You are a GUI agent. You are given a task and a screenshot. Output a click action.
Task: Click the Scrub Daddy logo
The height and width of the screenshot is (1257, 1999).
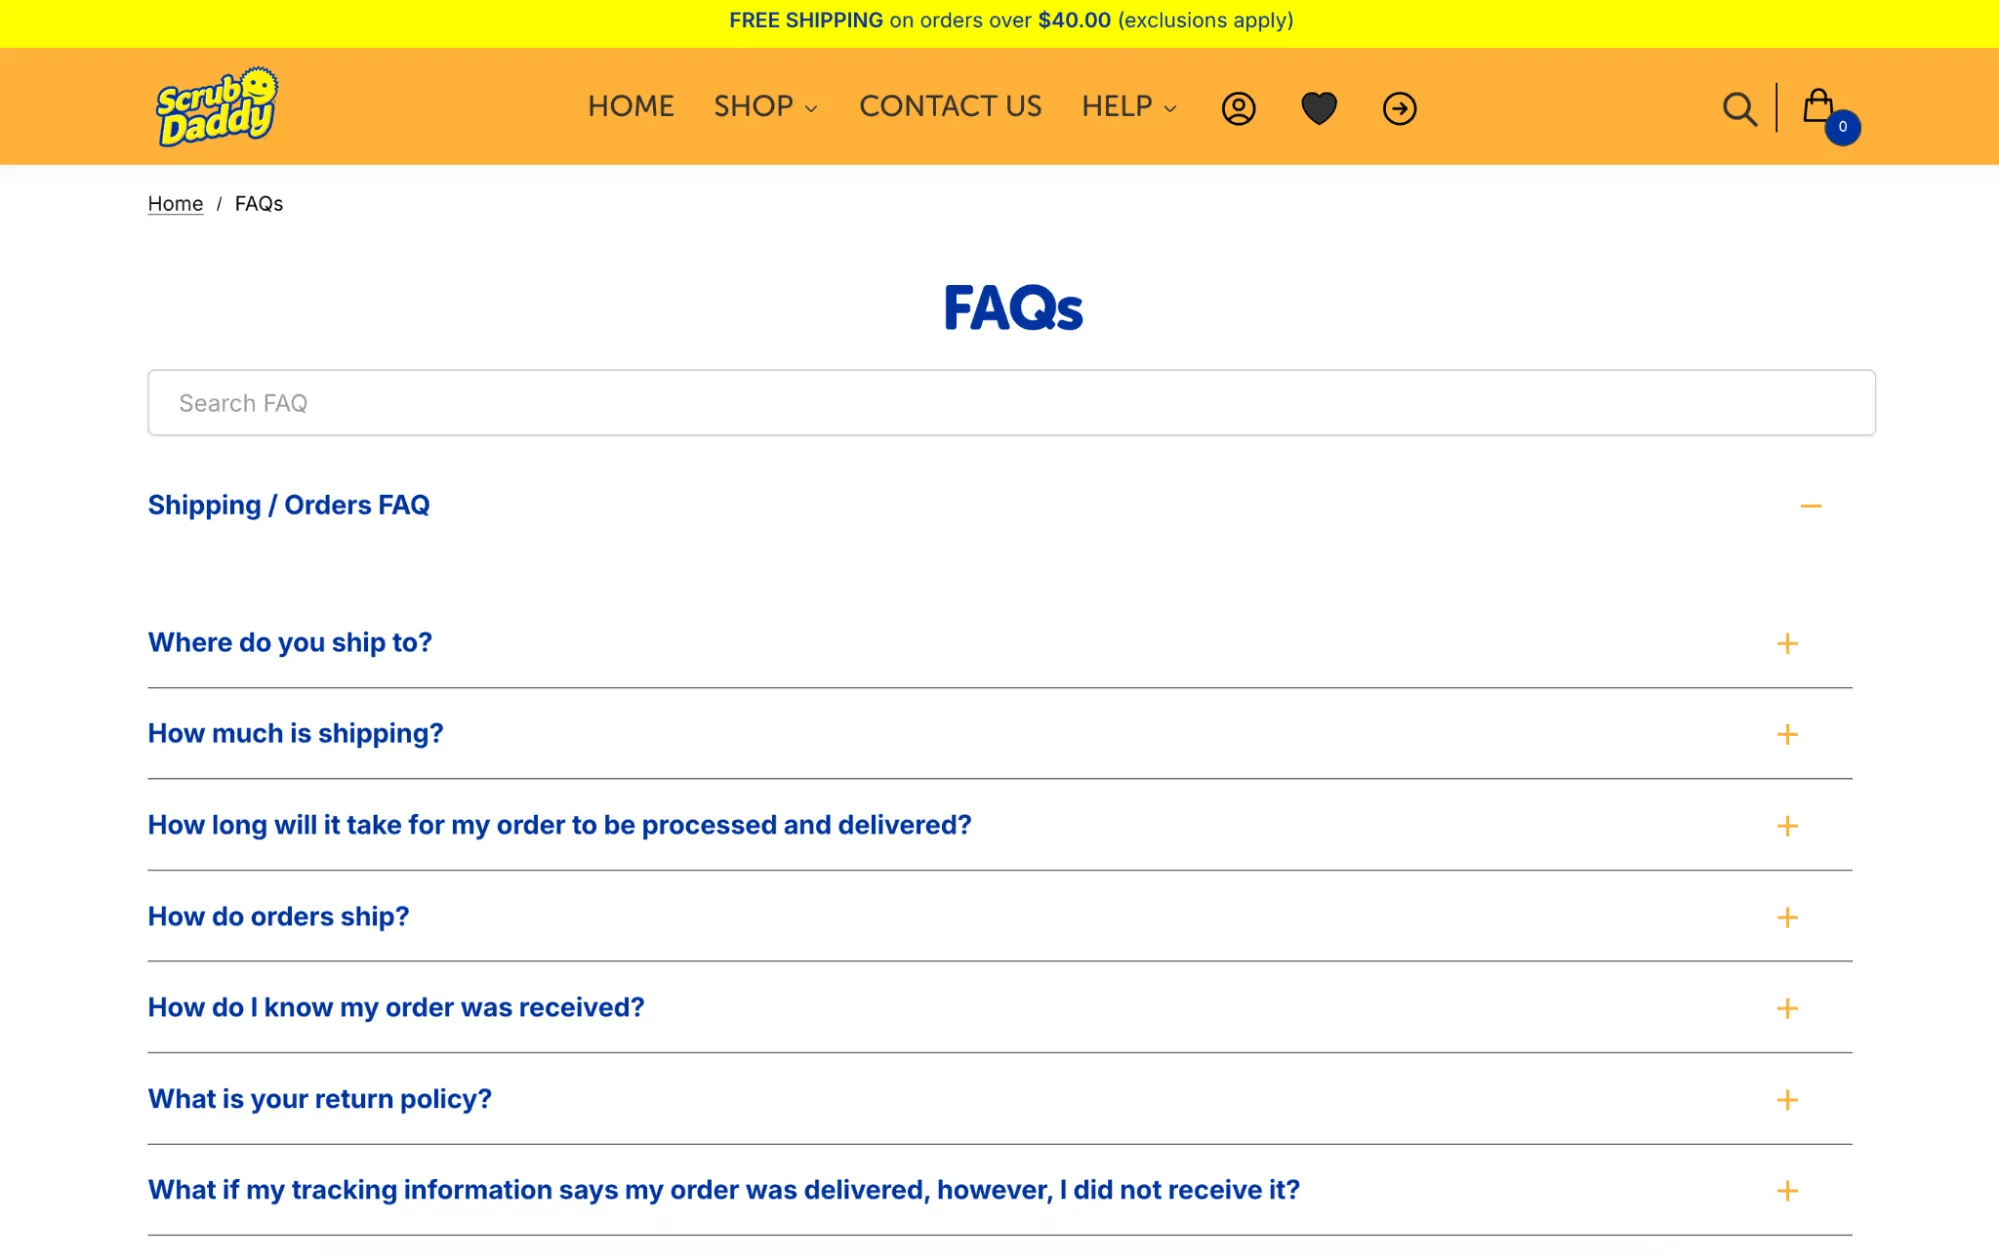[217, 106]
